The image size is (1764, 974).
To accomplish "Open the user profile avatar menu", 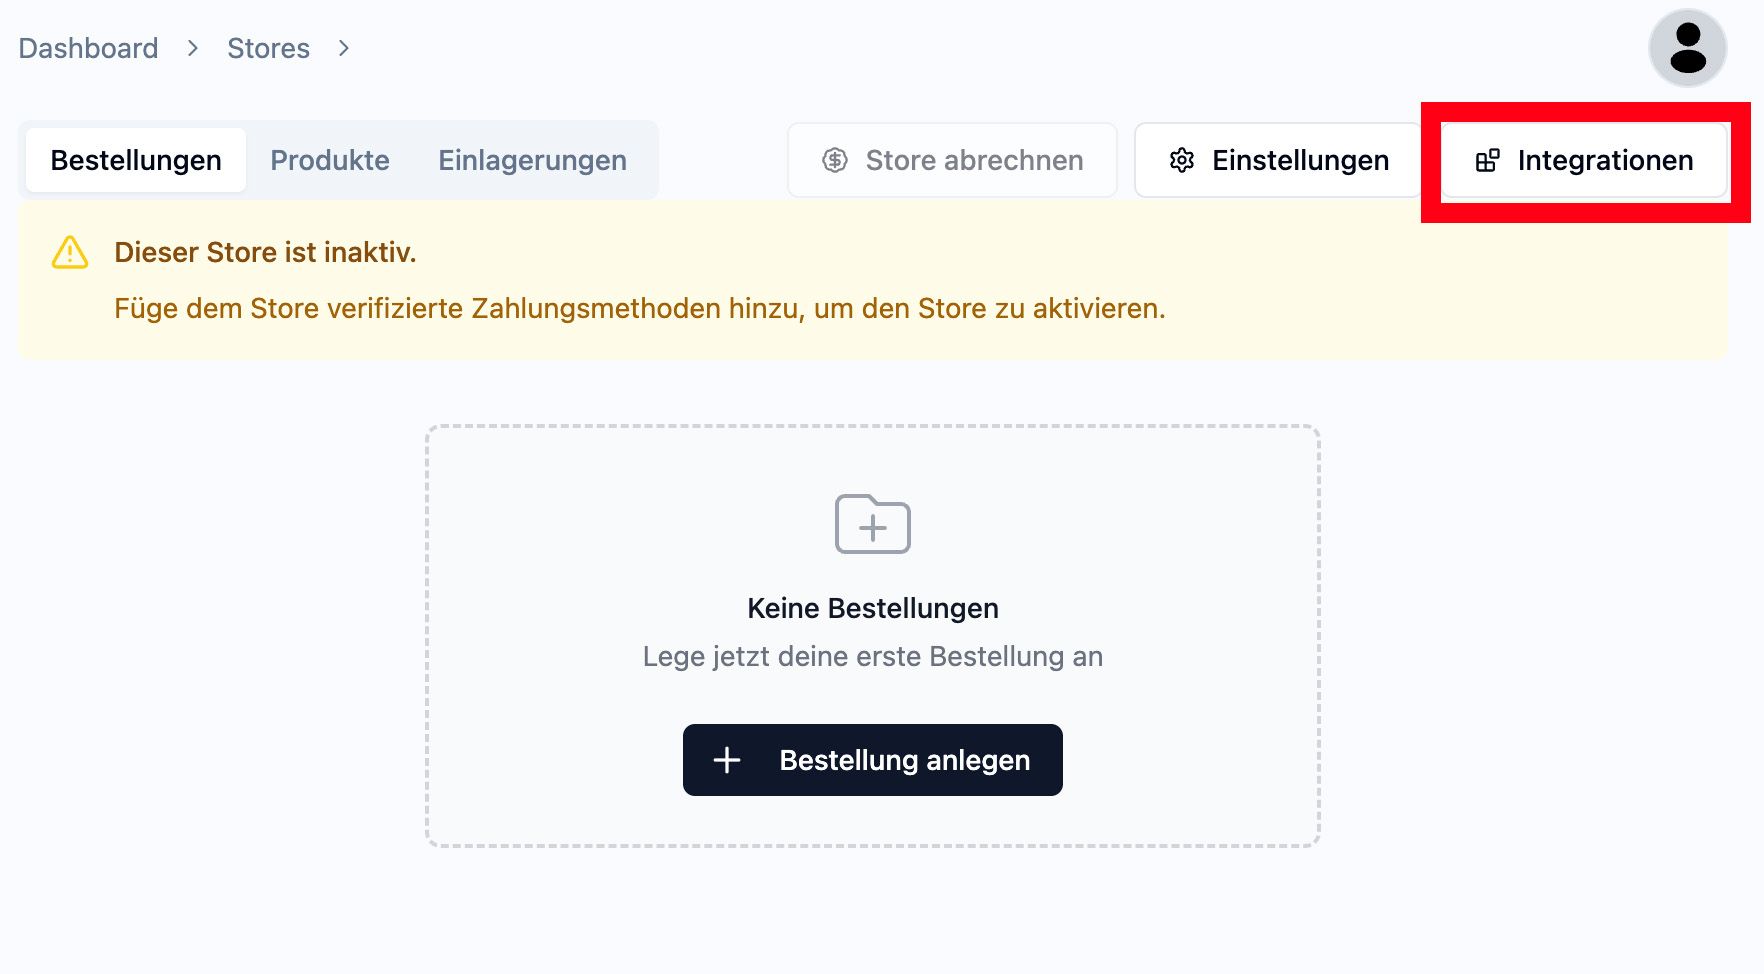I will tap(1688, 48).
